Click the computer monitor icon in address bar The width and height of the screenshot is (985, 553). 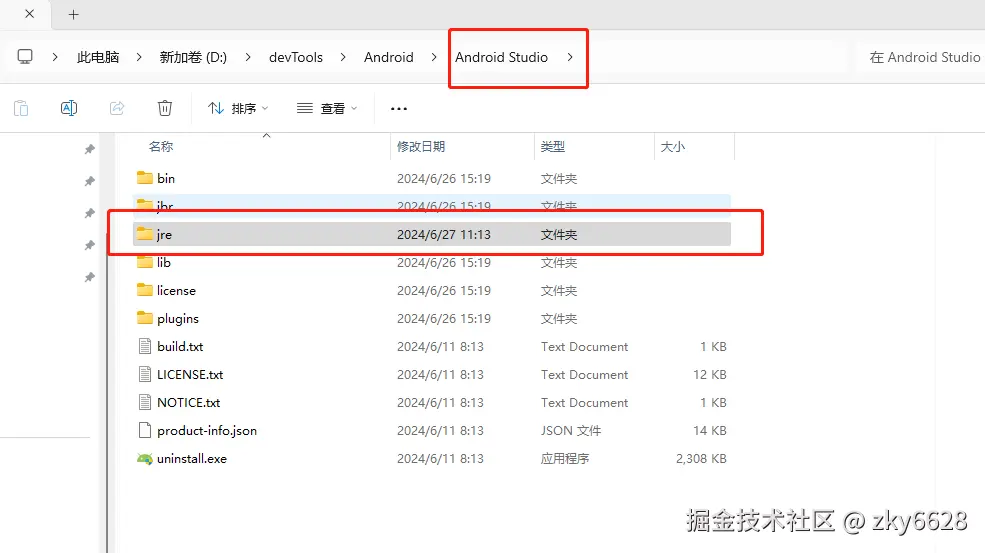[x=25, y=57]
